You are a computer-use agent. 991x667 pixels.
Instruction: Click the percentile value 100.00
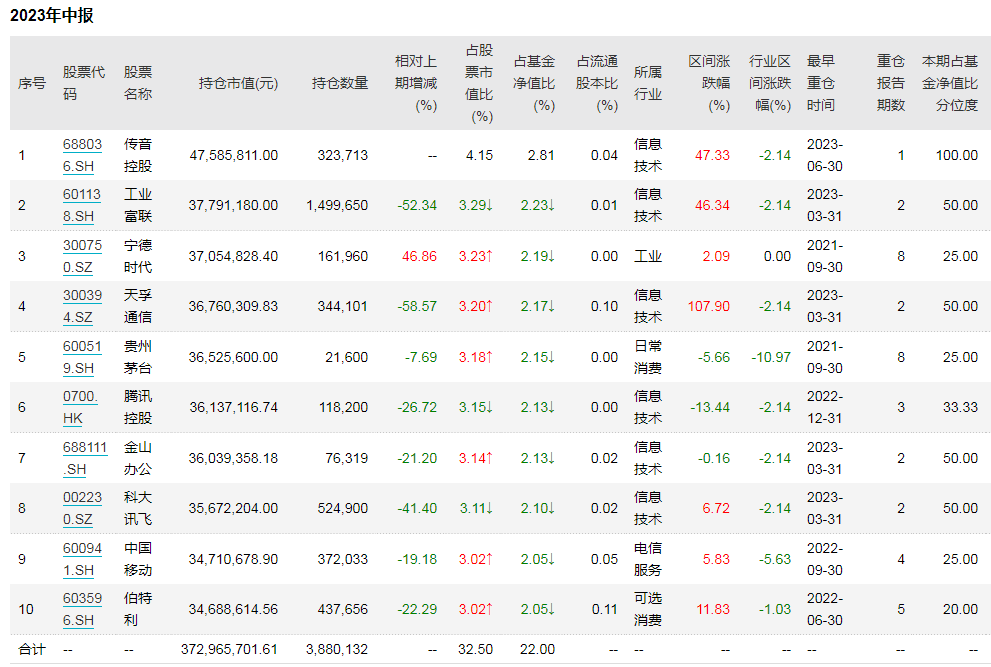(x=957, y=155)
